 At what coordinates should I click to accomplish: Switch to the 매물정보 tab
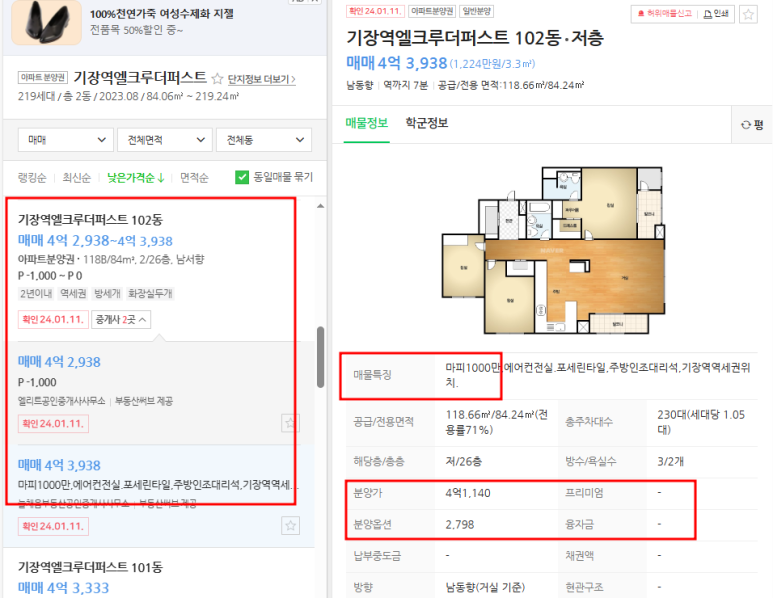coord(366,123)
